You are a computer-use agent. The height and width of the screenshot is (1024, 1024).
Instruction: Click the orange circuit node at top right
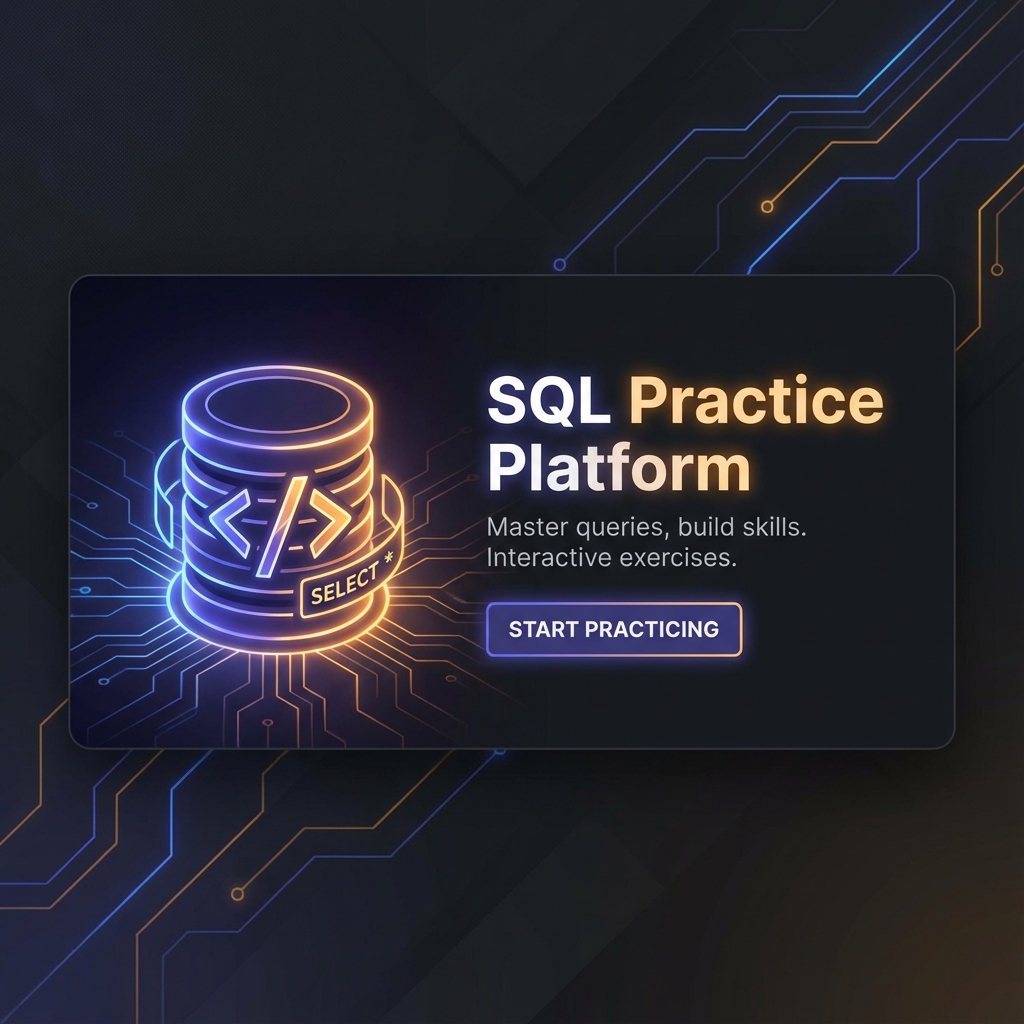[x=767, y=207]
